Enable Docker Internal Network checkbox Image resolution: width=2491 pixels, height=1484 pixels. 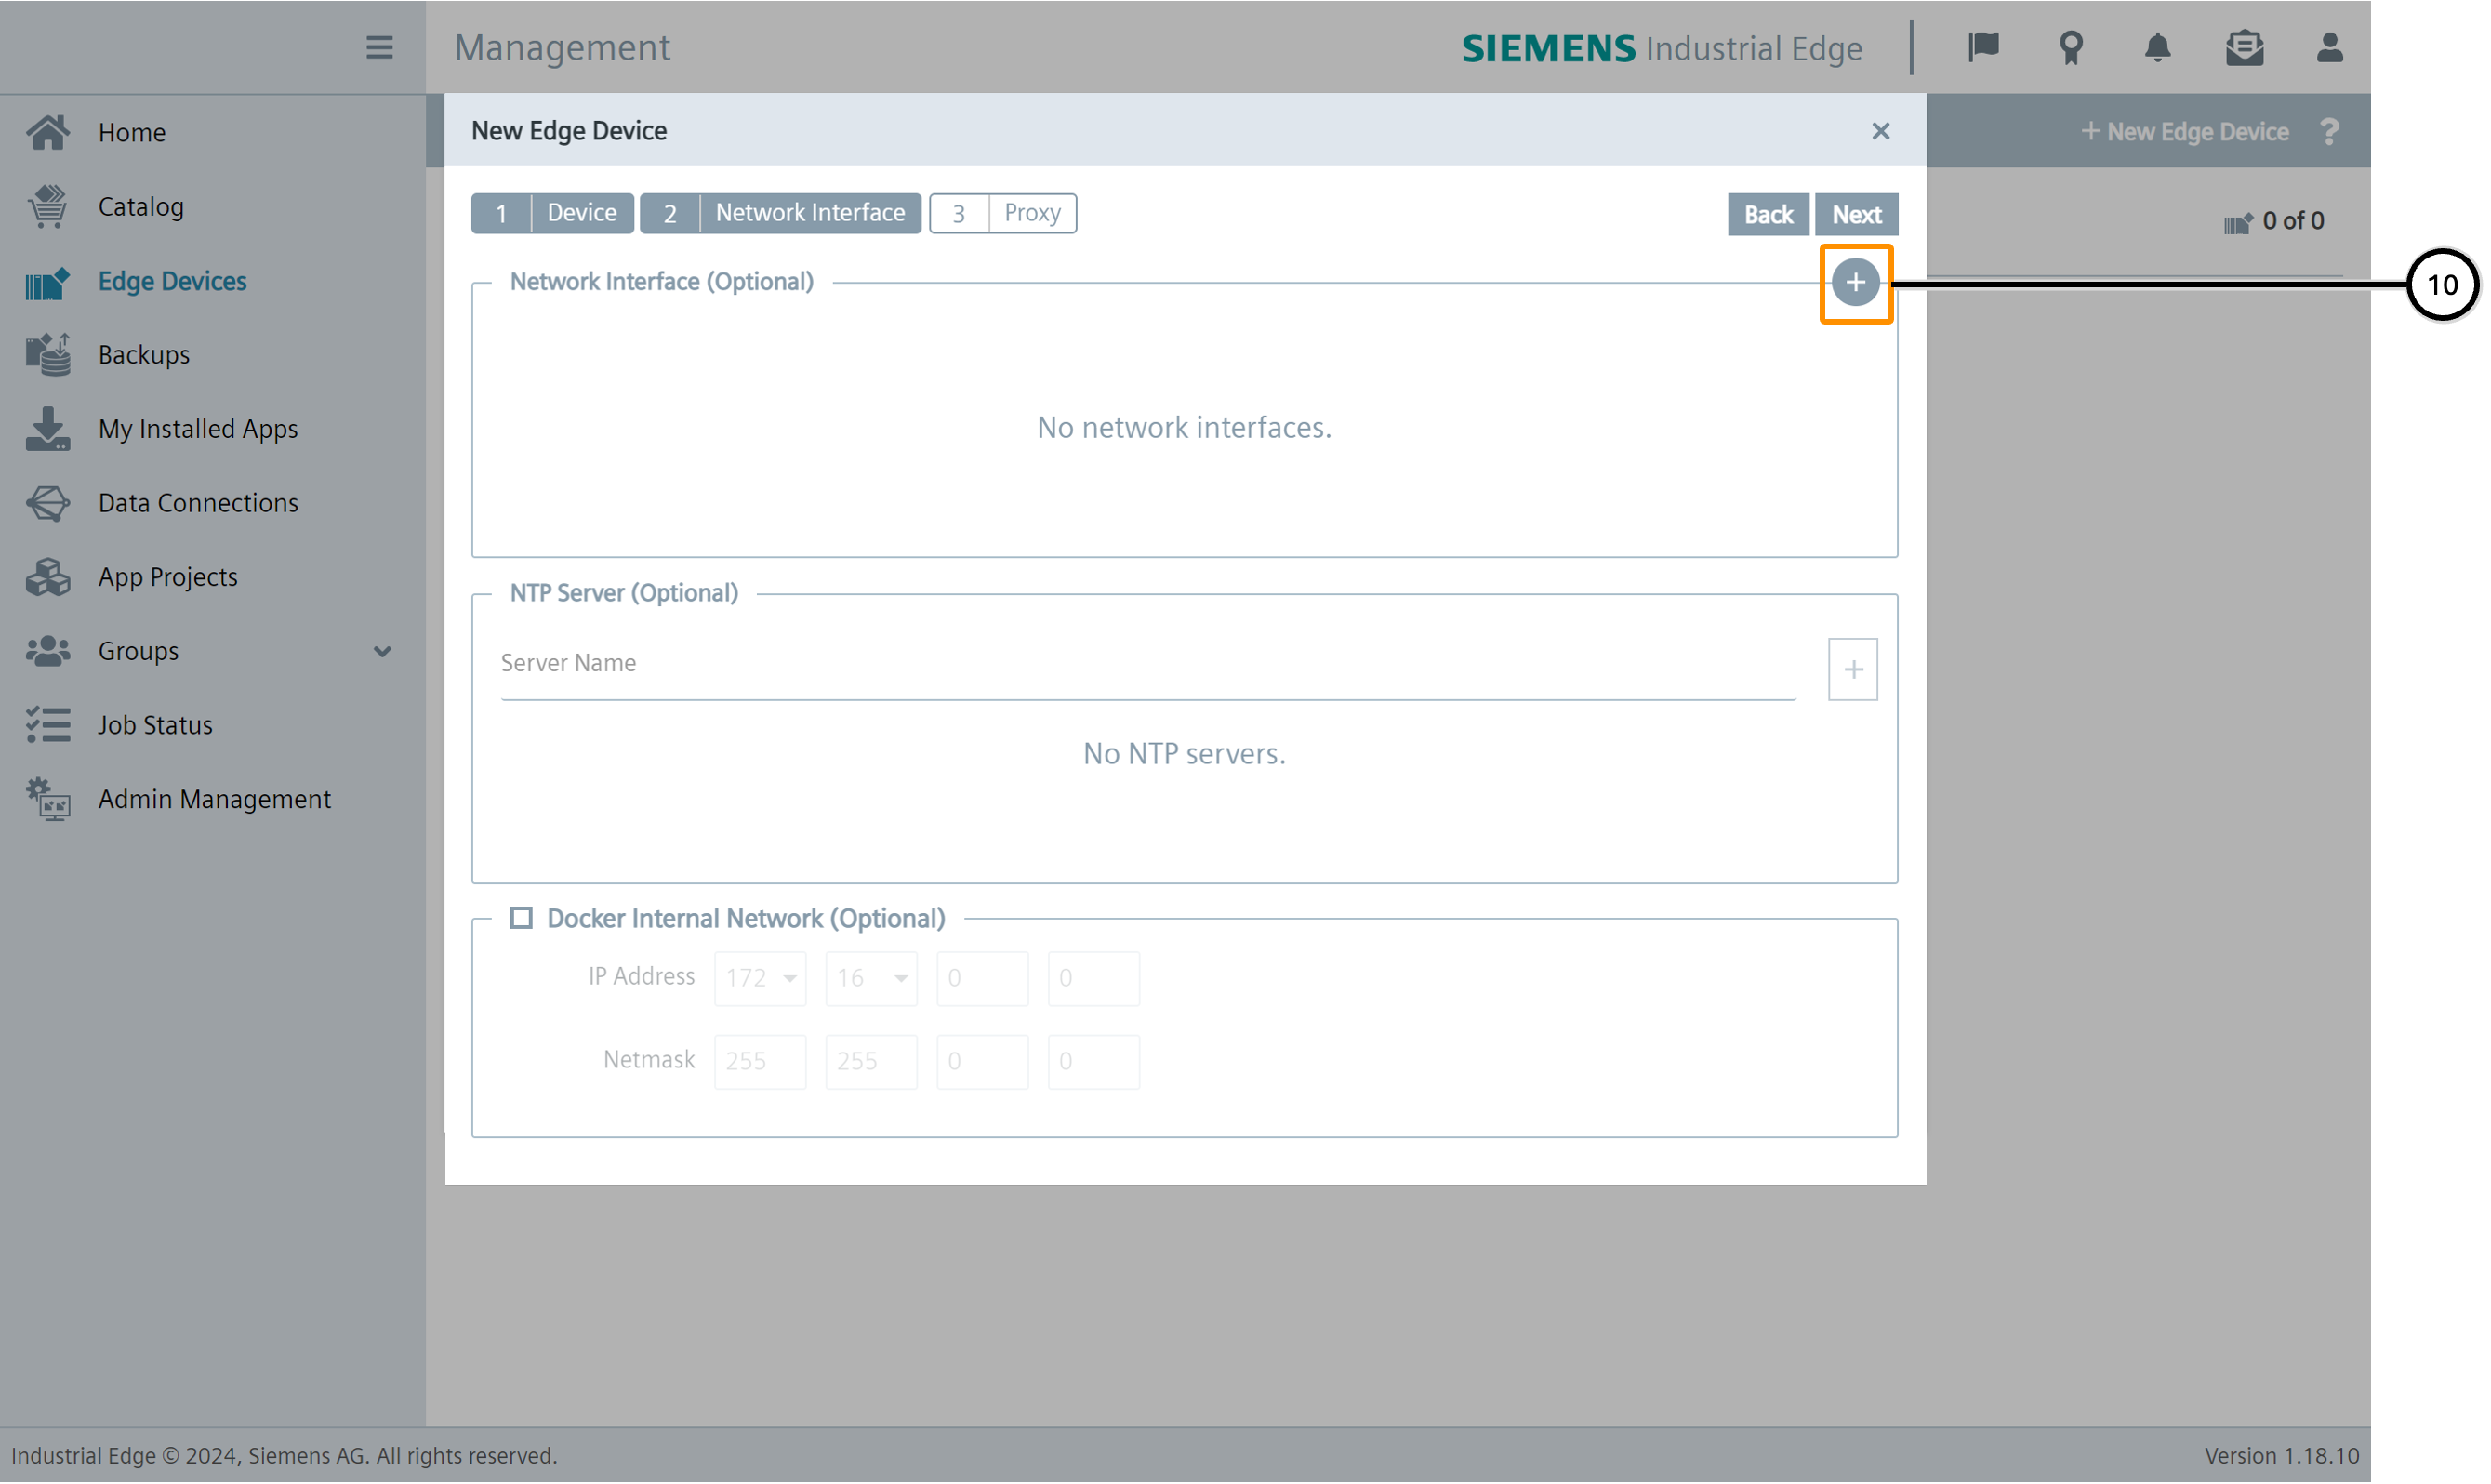coord(521,918)
